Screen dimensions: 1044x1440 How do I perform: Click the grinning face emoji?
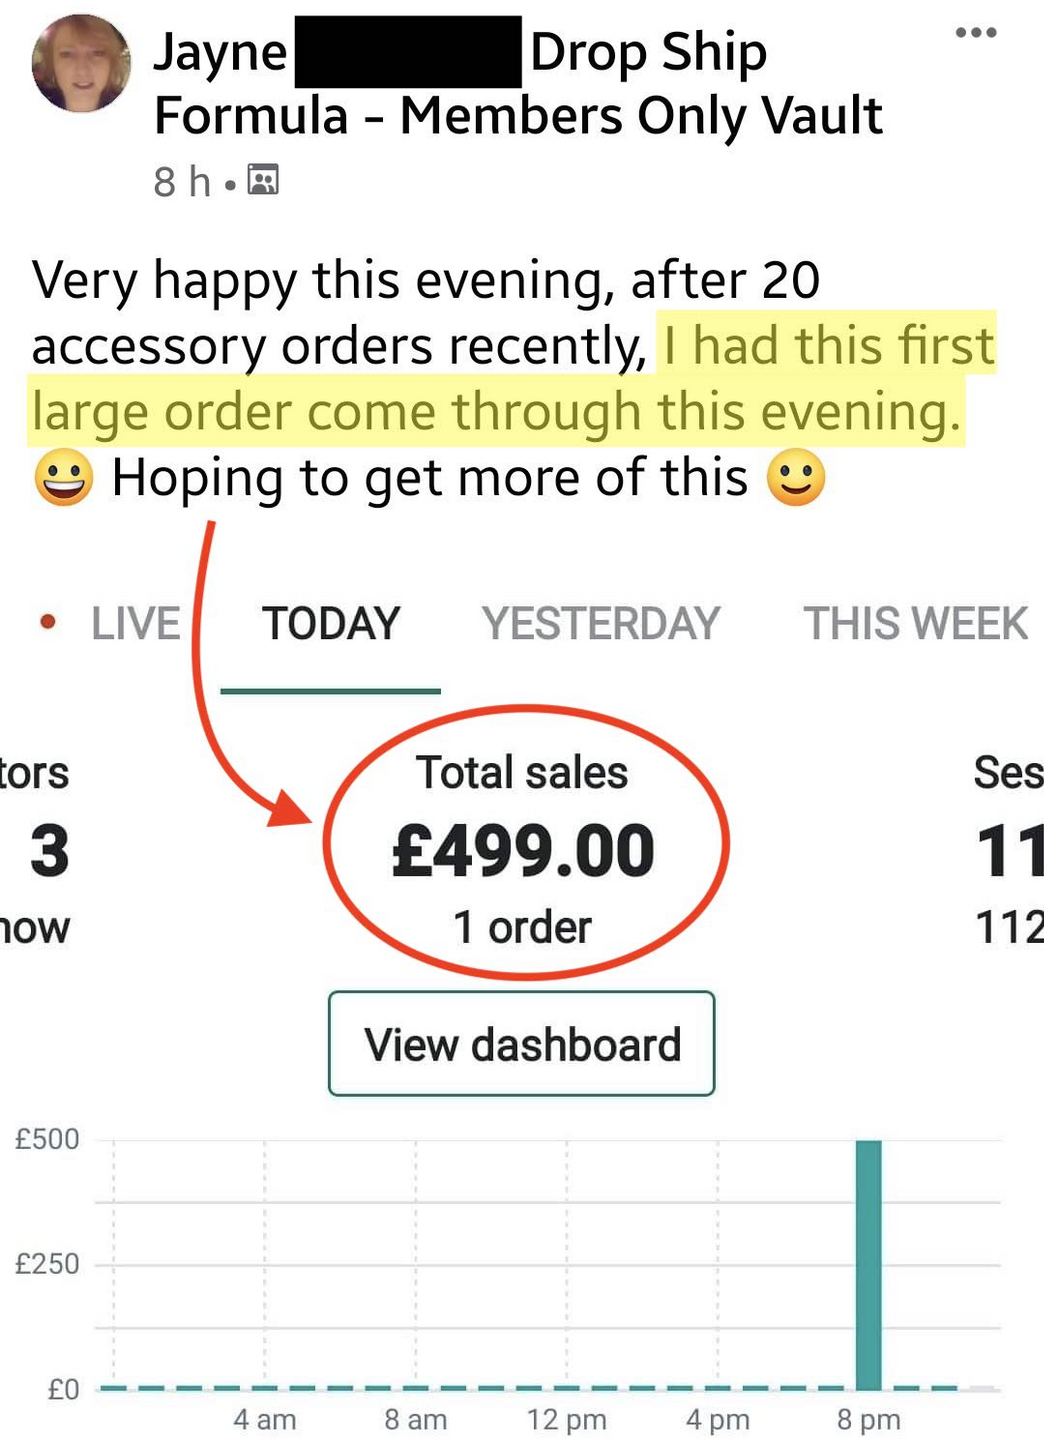(x=63, y=477)
